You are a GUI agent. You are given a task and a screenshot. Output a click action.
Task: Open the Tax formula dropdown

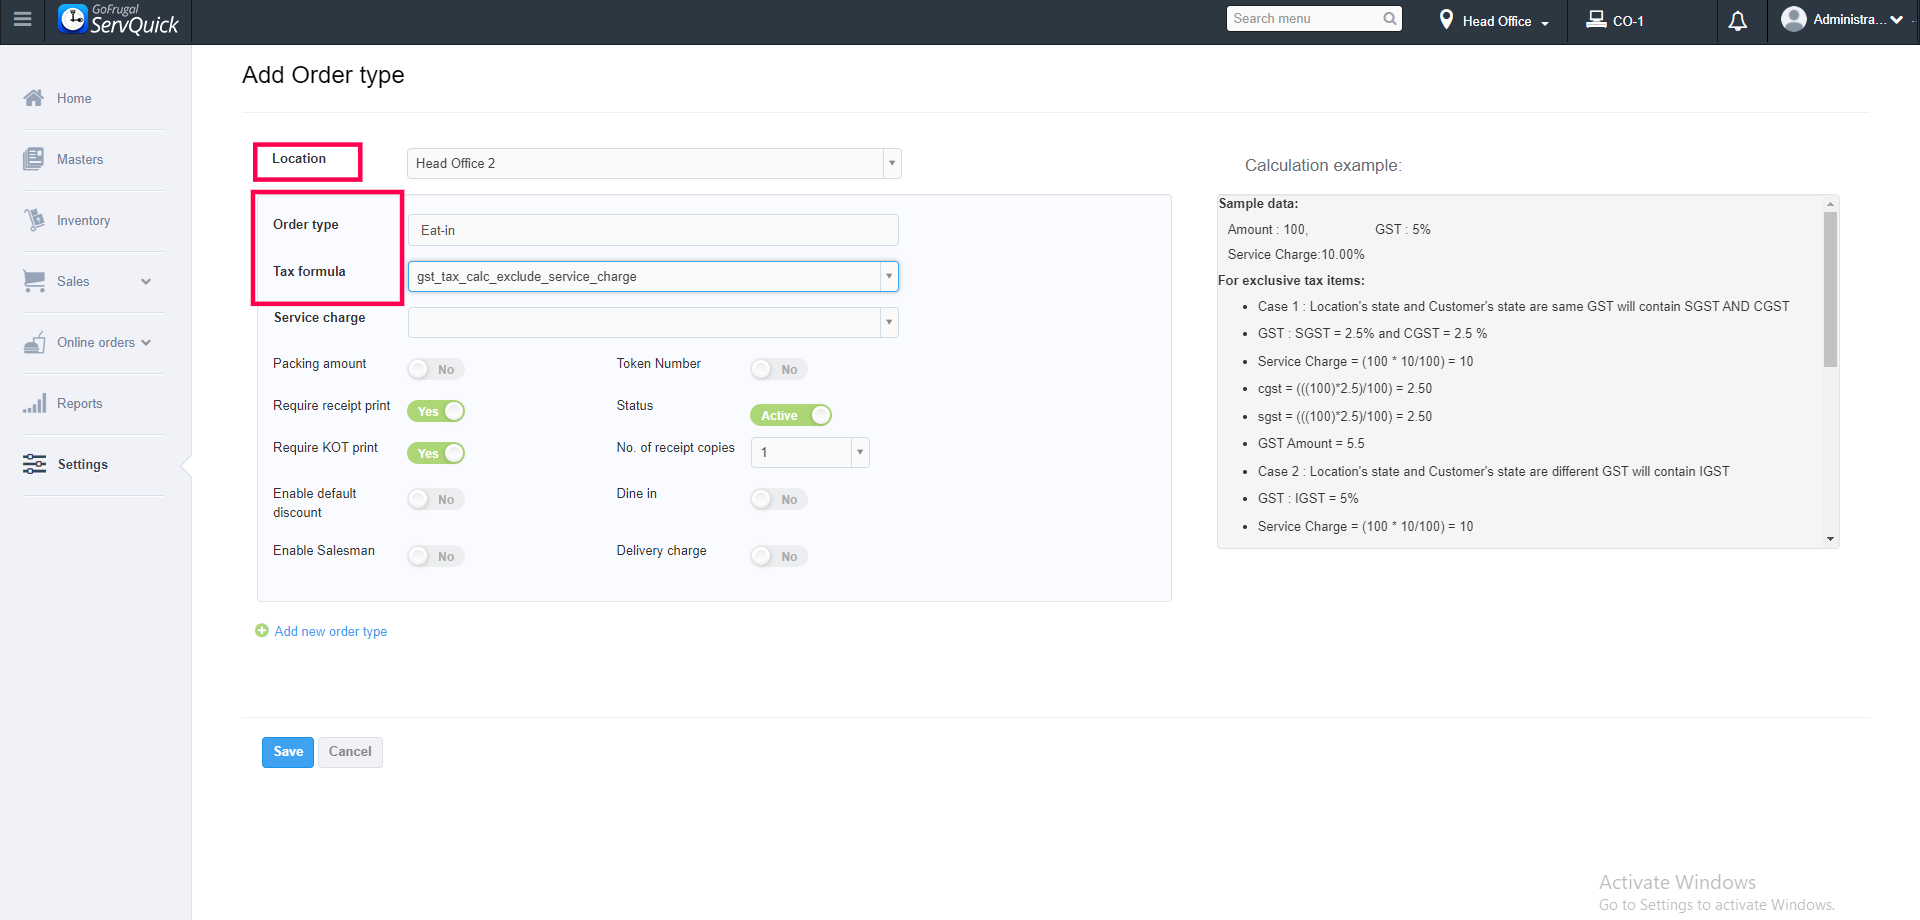(x=653, y=276)
